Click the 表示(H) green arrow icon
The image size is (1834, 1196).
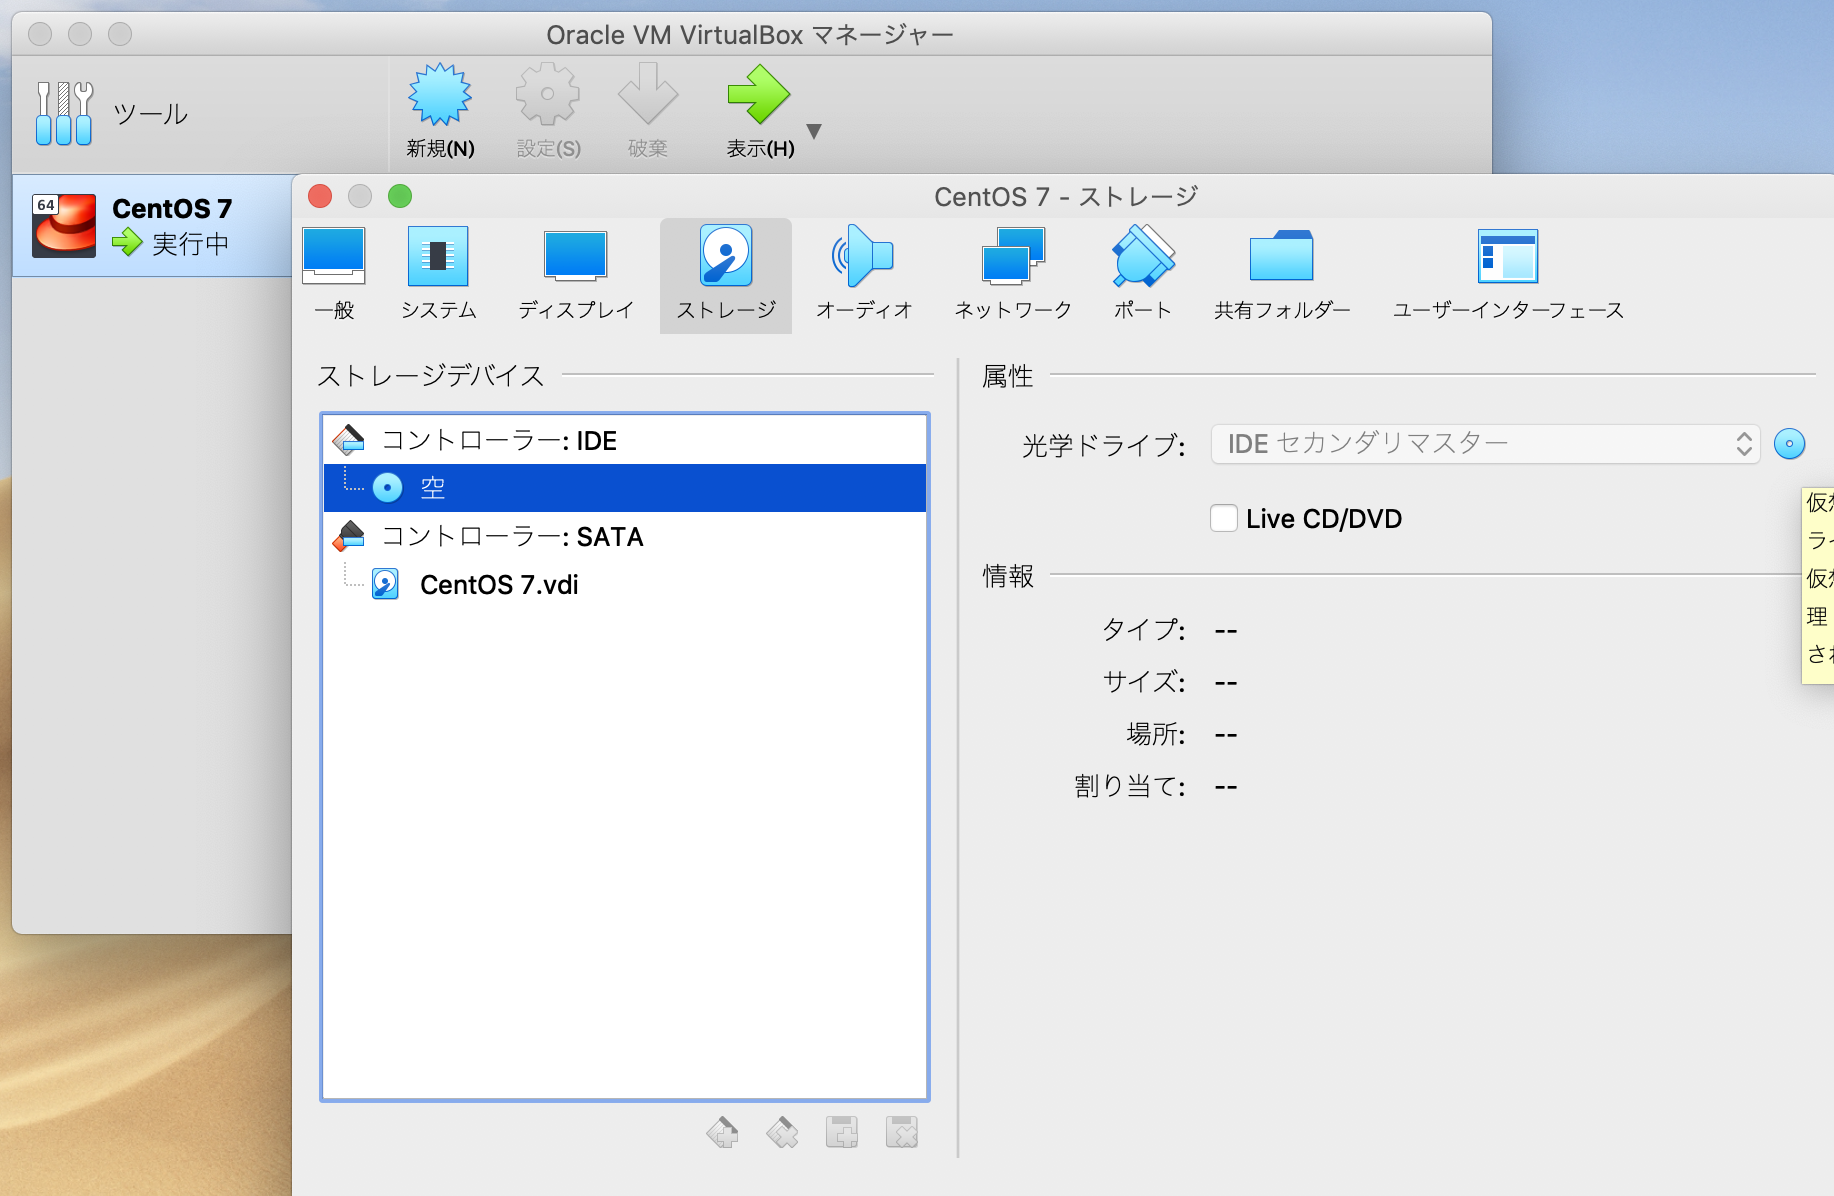(759, 94)
